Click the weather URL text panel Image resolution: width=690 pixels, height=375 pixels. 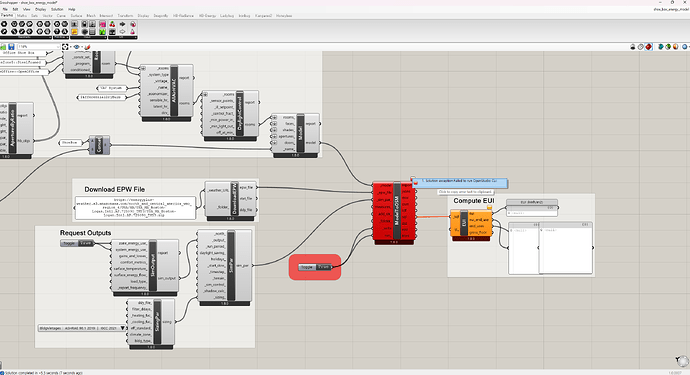pyautogui.click(x=136, y=208)
